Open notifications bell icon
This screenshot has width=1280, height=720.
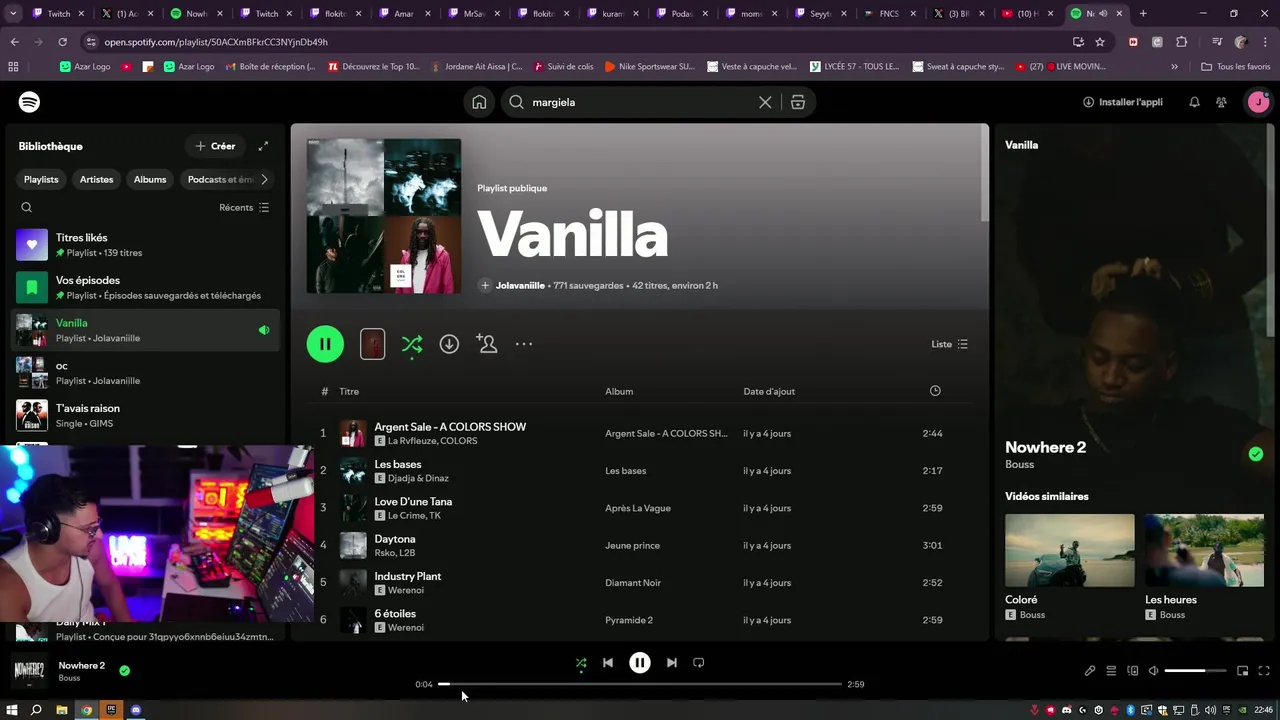[1194, 102]
